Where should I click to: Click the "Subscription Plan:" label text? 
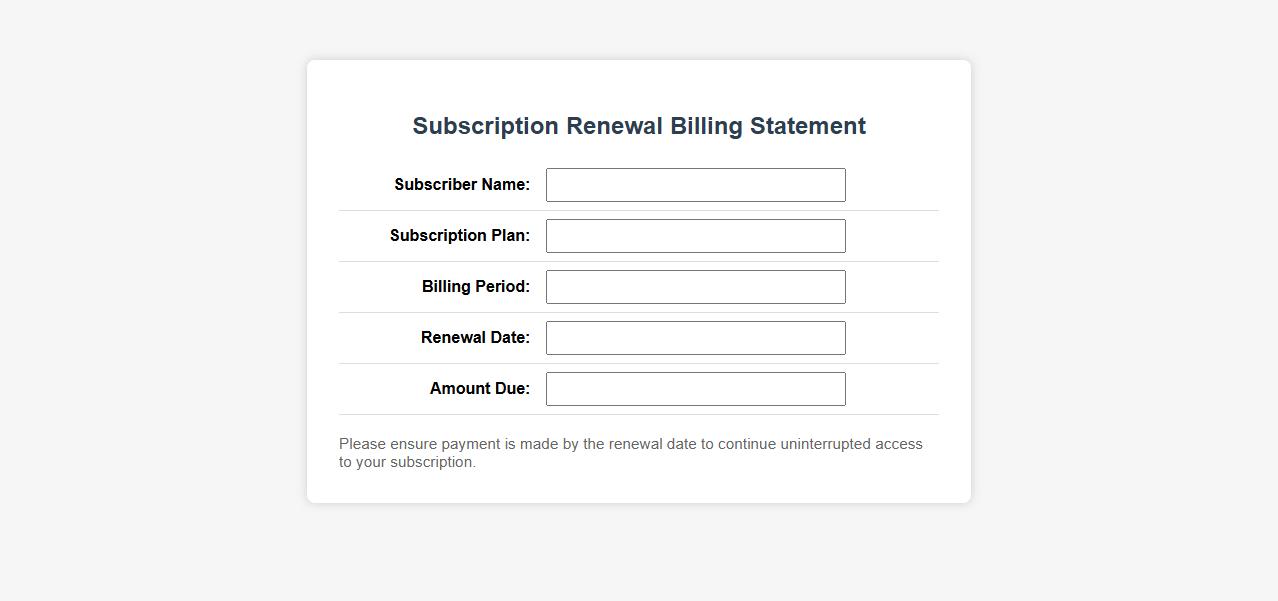coord(460,236)
